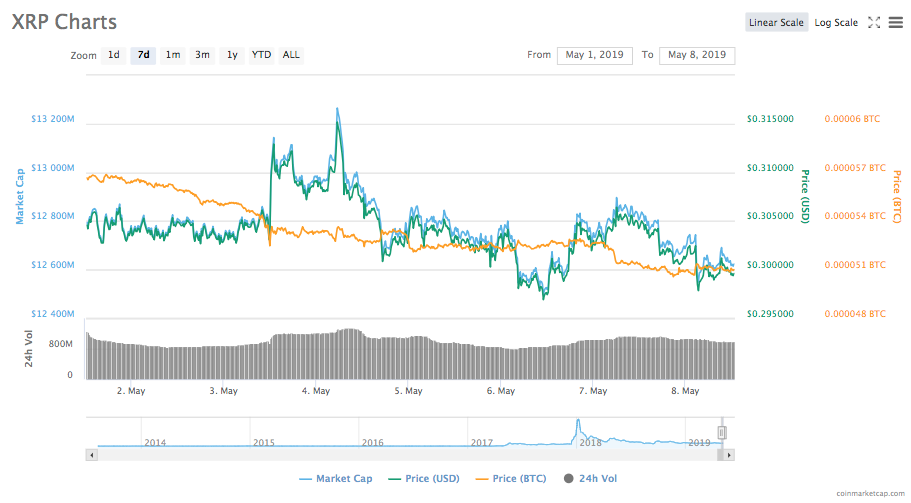Click the '$0.300000' price axis label

[x=770, y=265]
